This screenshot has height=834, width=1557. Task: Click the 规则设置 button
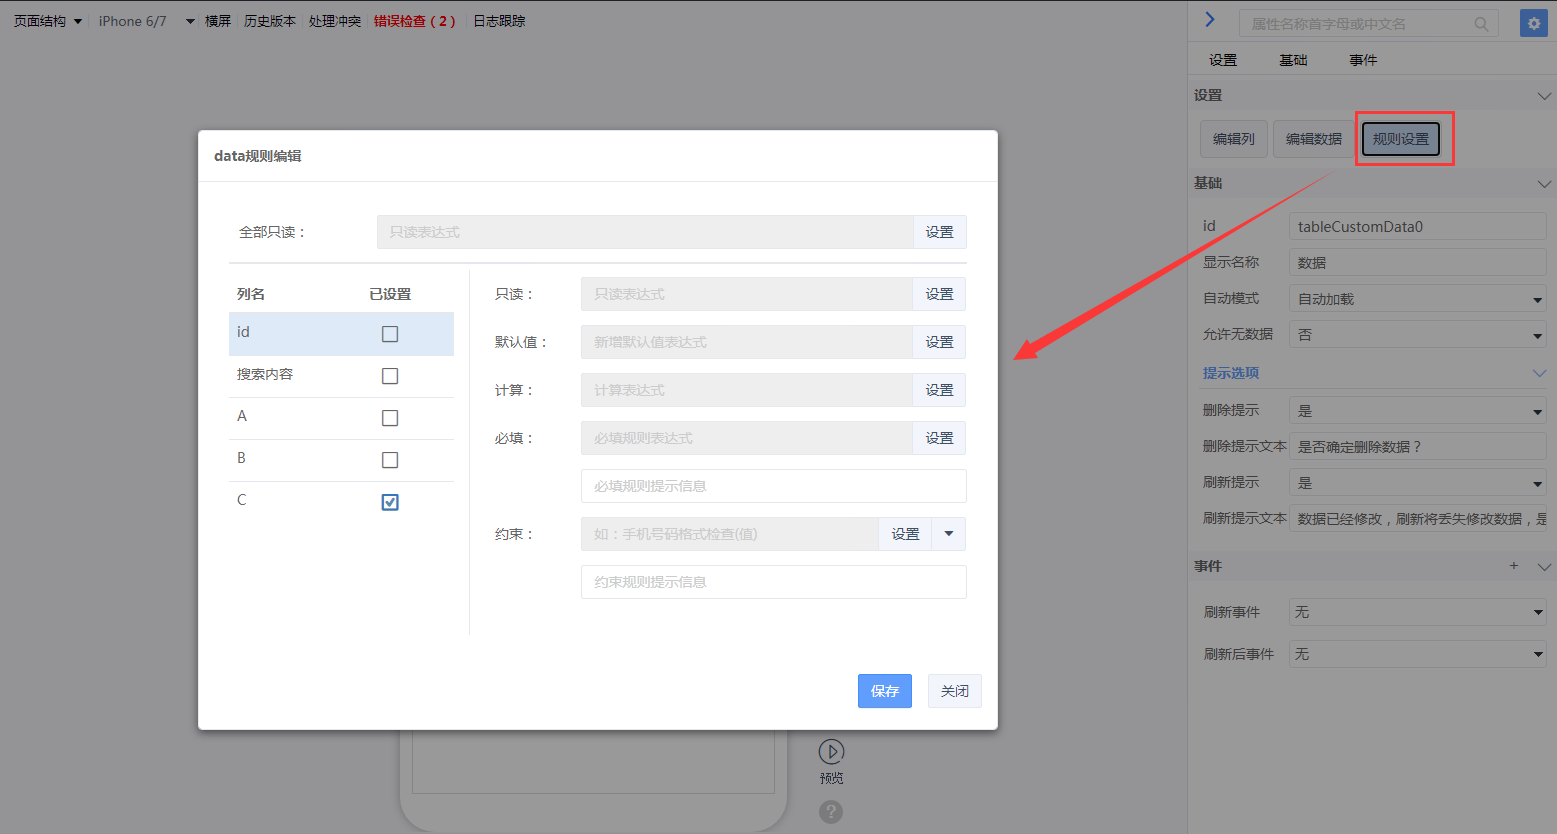point(1400,139)
